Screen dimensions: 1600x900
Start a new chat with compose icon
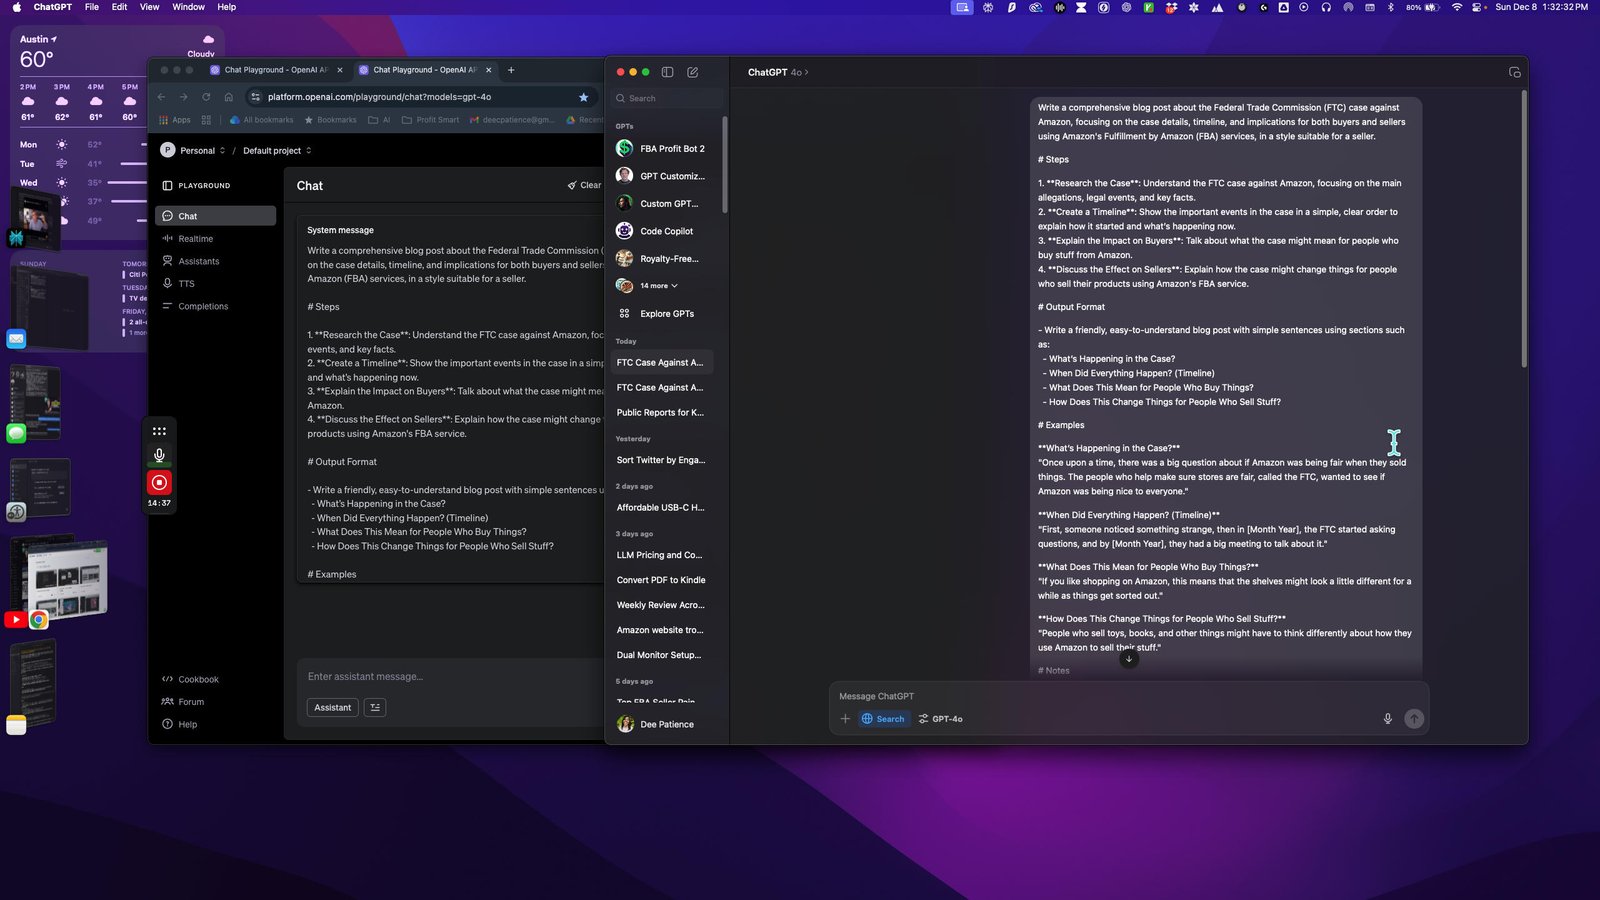[693, 72]
